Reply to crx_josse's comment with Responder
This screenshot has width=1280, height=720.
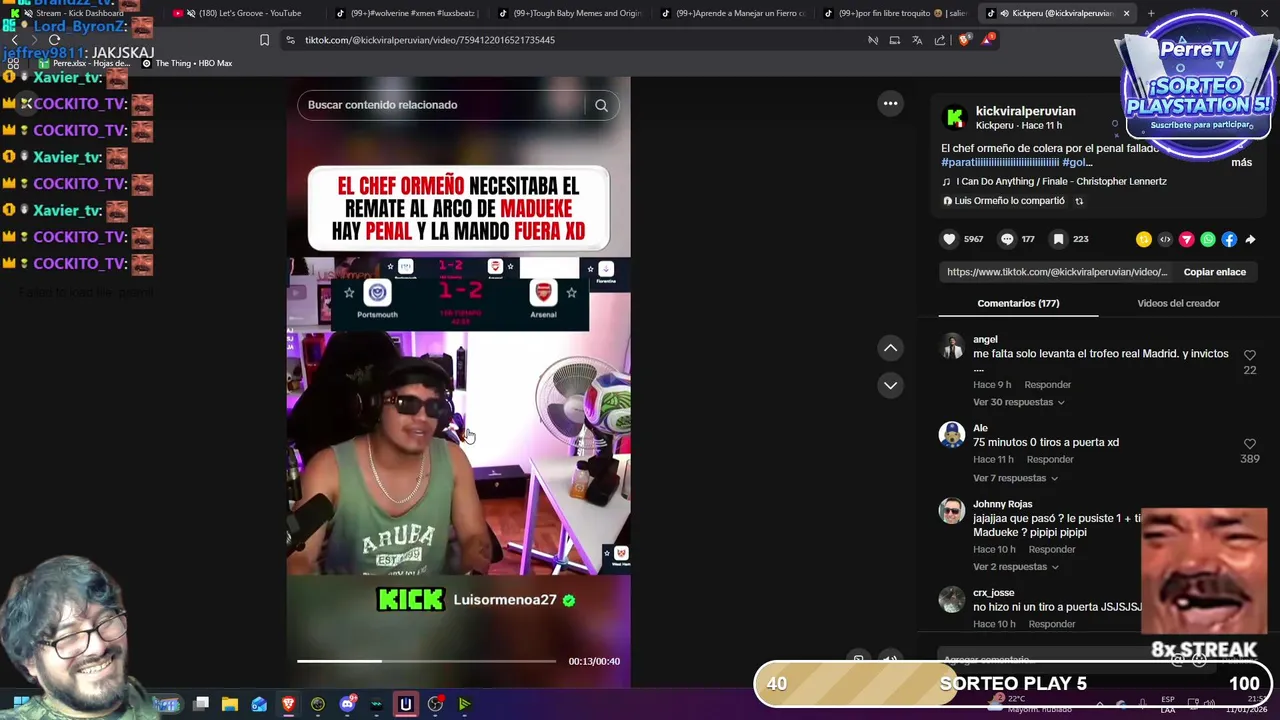(x=1051, y=624)
